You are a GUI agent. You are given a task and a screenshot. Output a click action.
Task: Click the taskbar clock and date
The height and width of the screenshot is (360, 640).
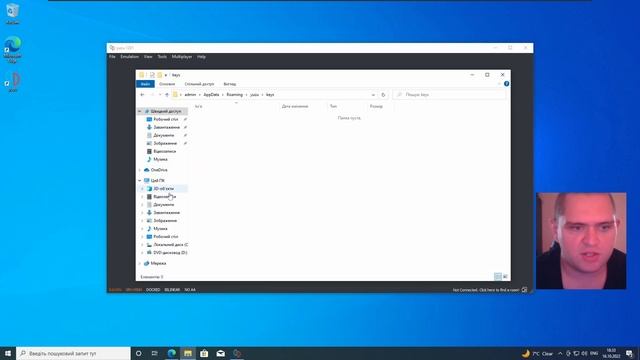coord(611,353)
